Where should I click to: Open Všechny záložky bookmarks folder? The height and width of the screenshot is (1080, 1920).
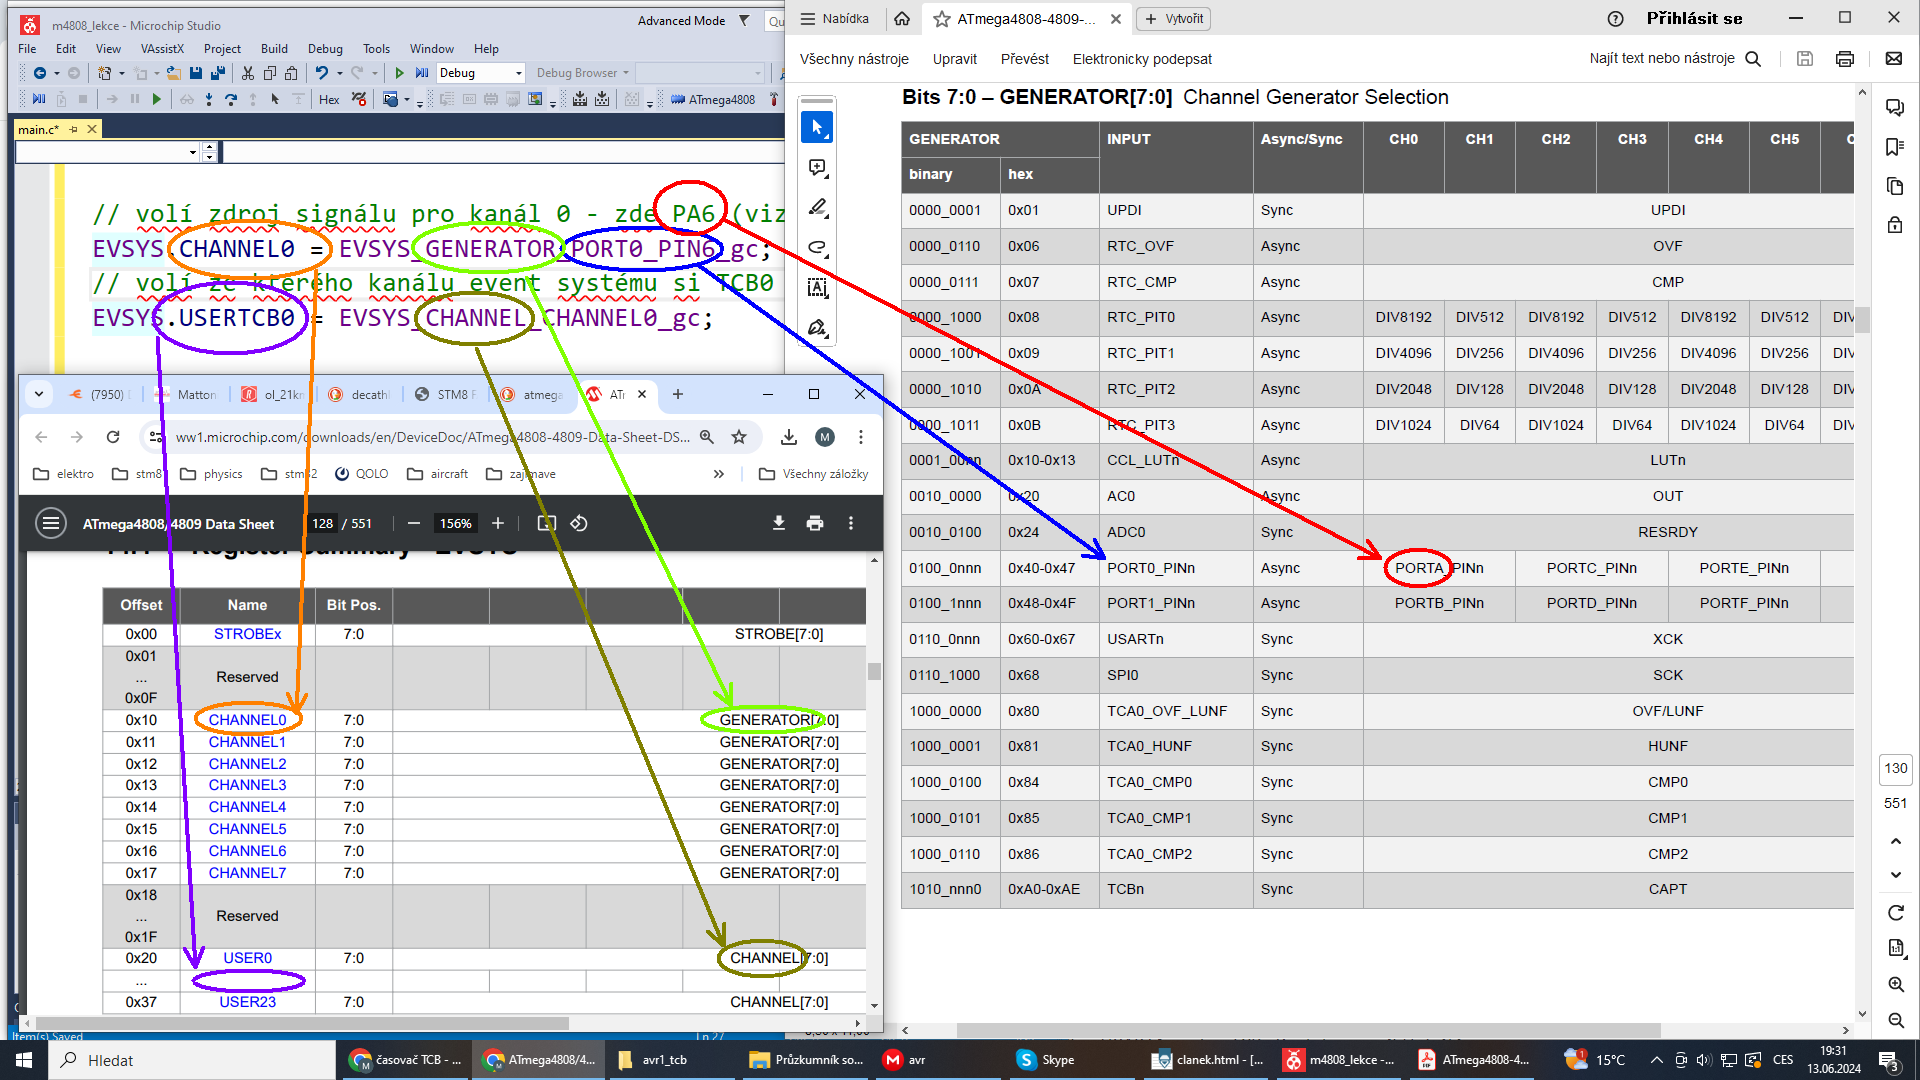pyautogui.click(x=814, y=474)
